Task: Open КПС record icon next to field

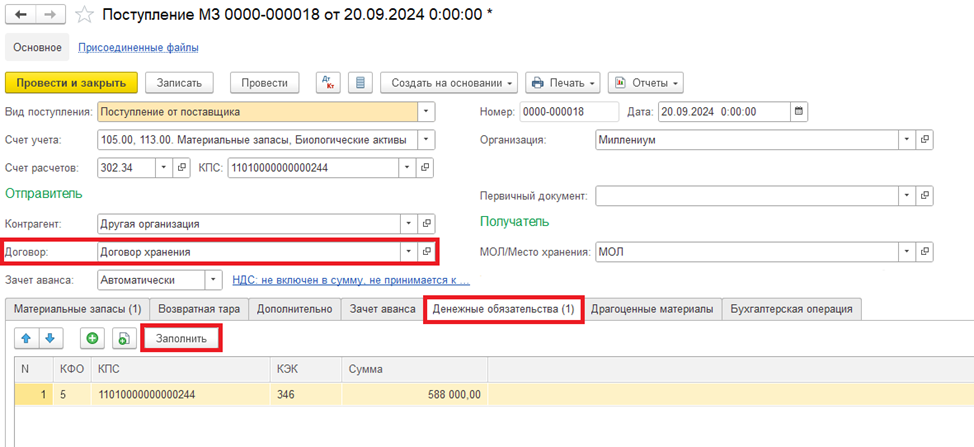Action: click(426, 167)
